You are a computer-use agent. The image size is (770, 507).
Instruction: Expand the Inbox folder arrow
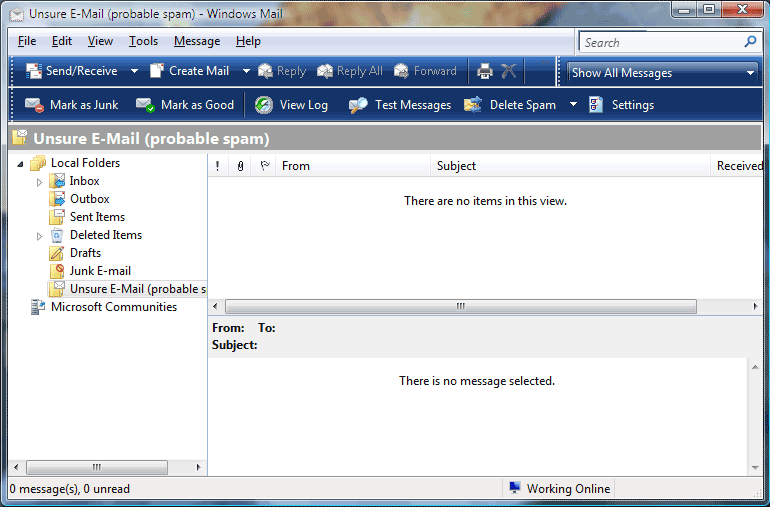[x=39, y=182]
